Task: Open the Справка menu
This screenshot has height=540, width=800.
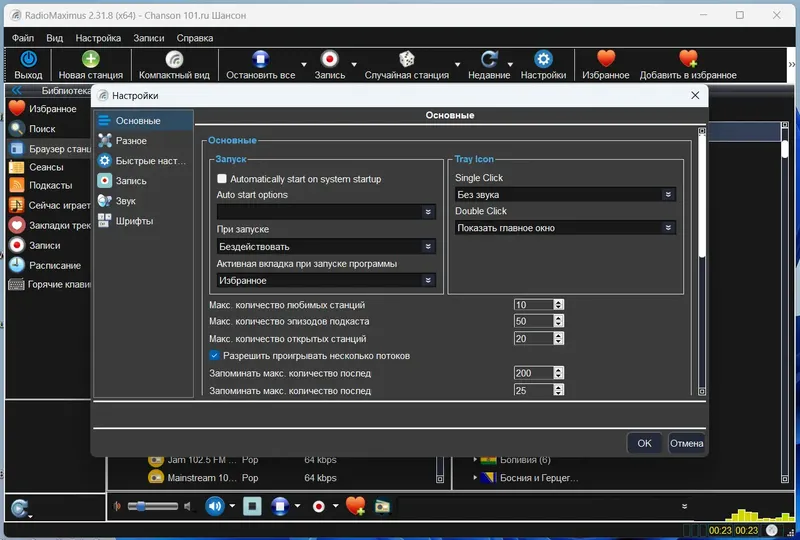Action: click(194, 38)
